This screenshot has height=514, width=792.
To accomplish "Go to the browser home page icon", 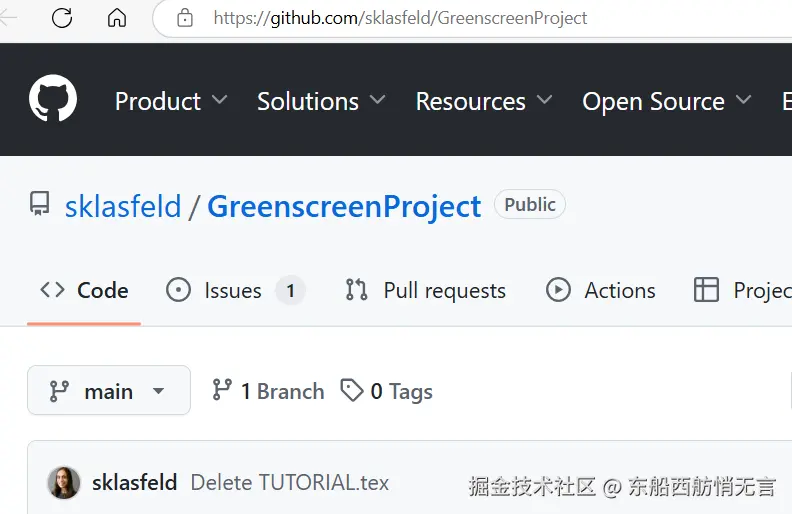I will (117, 18).
